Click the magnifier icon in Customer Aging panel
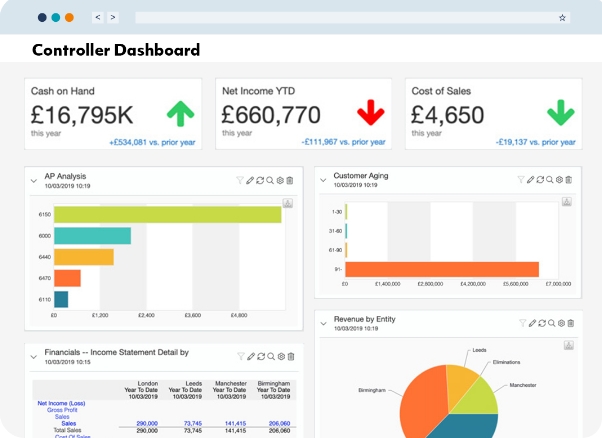This screenshot has height=438, width=602. [x=549, y=180]
